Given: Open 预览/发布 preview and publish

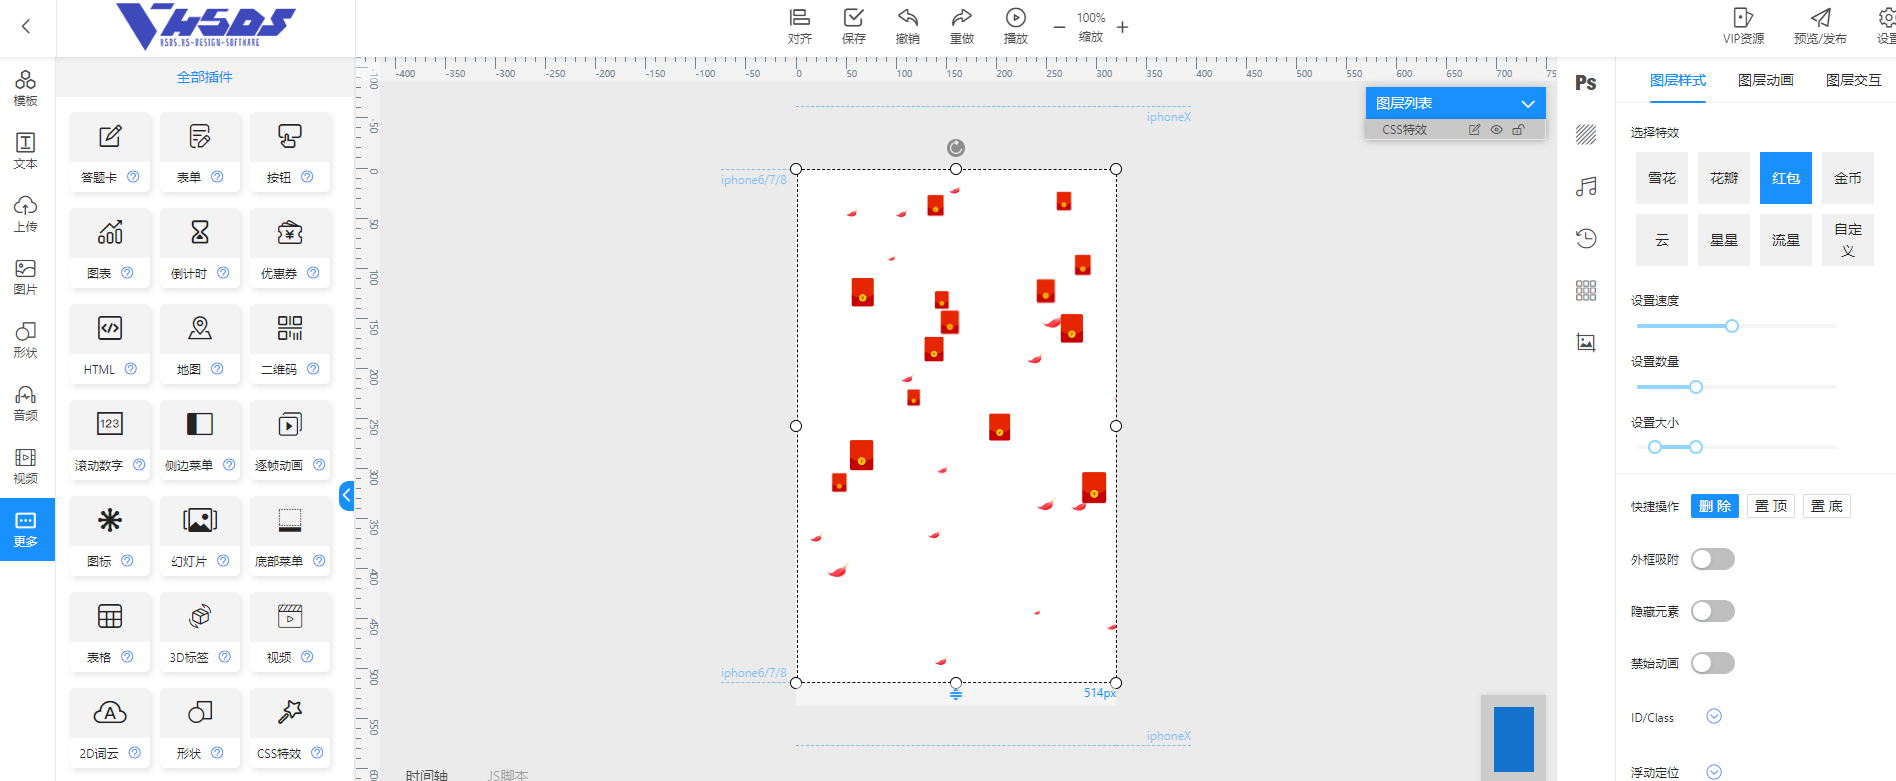Looking at the screenshot, I should 1820,27.
